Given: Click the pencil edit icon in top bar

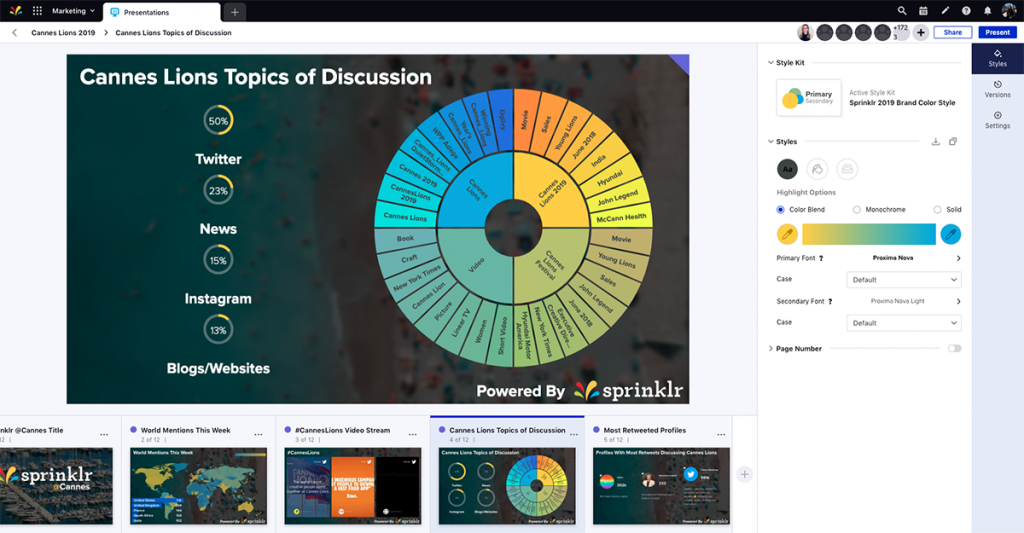Looking at the screenshot, I should click(x=945, y=11).
